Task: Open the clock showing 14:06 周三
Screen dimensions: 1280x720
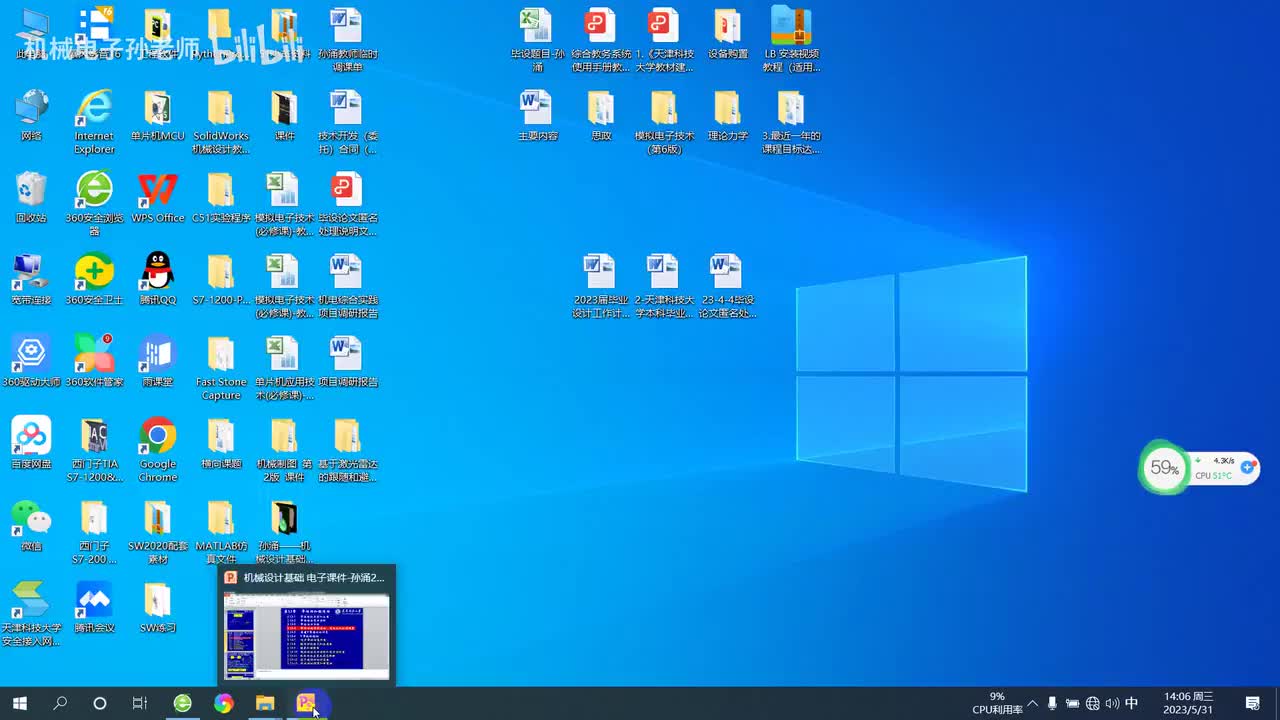Action: click(x=1188, y=703)
